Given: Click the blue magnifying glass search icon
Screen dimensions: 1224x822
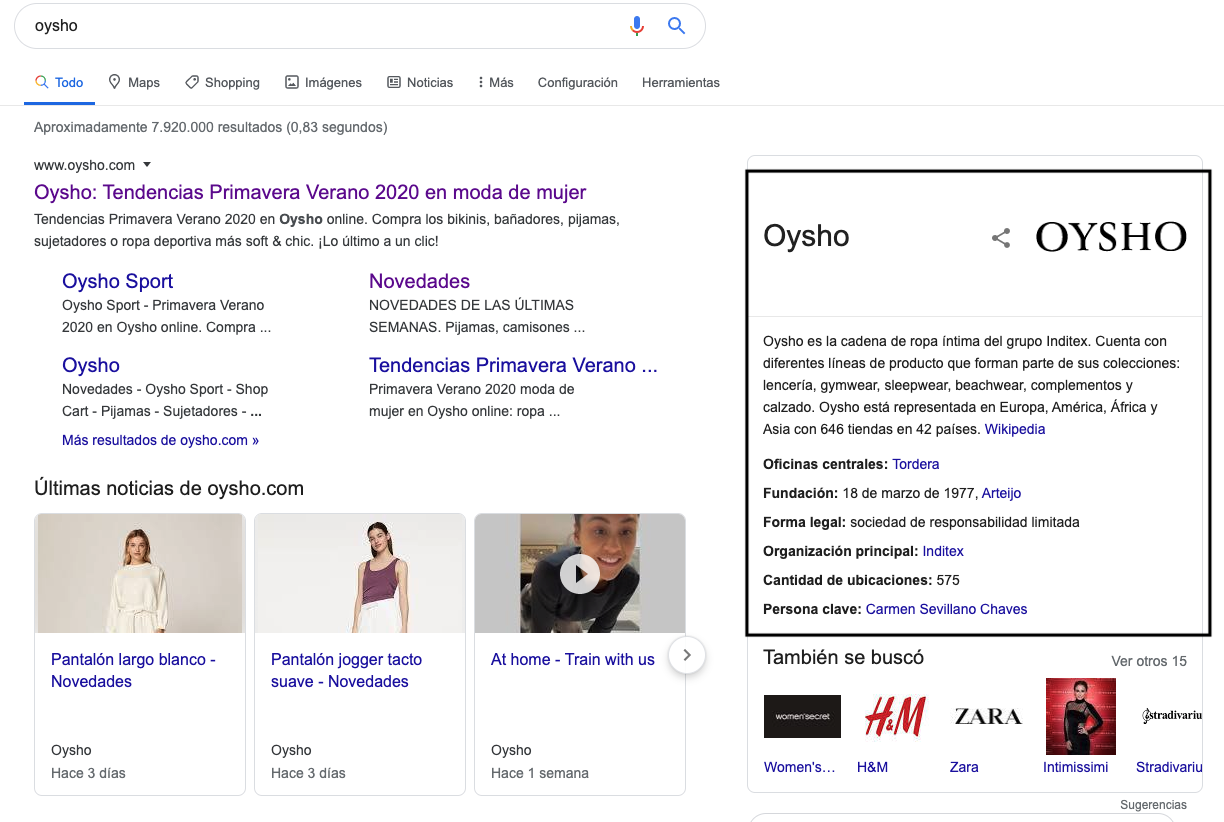Looking at the screenshot, I should point(676,26).
